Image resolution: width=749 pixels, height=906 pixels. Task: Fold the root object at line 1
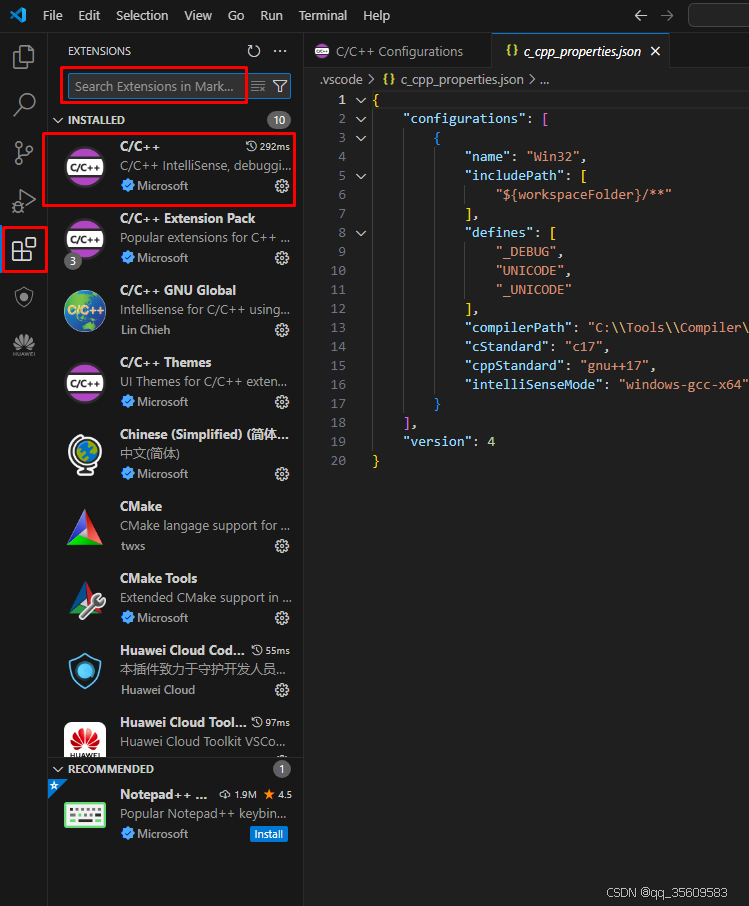tap(361, 100)
